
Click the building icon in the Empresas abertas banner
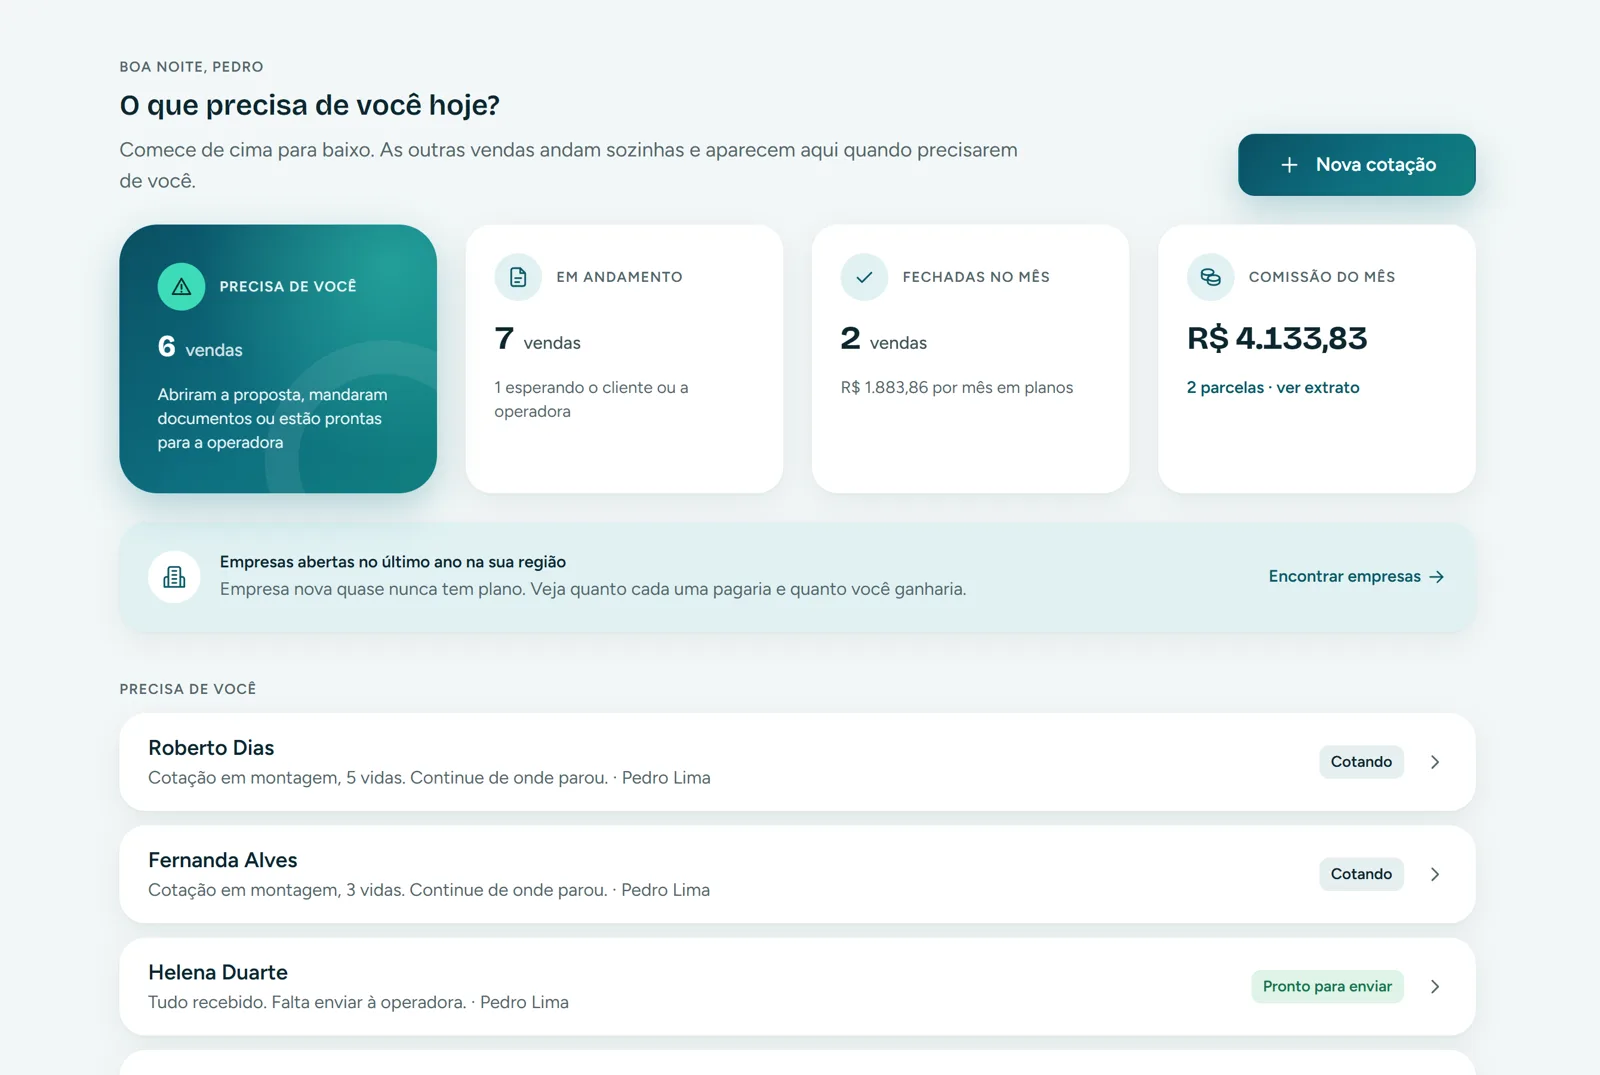[174, 577]
